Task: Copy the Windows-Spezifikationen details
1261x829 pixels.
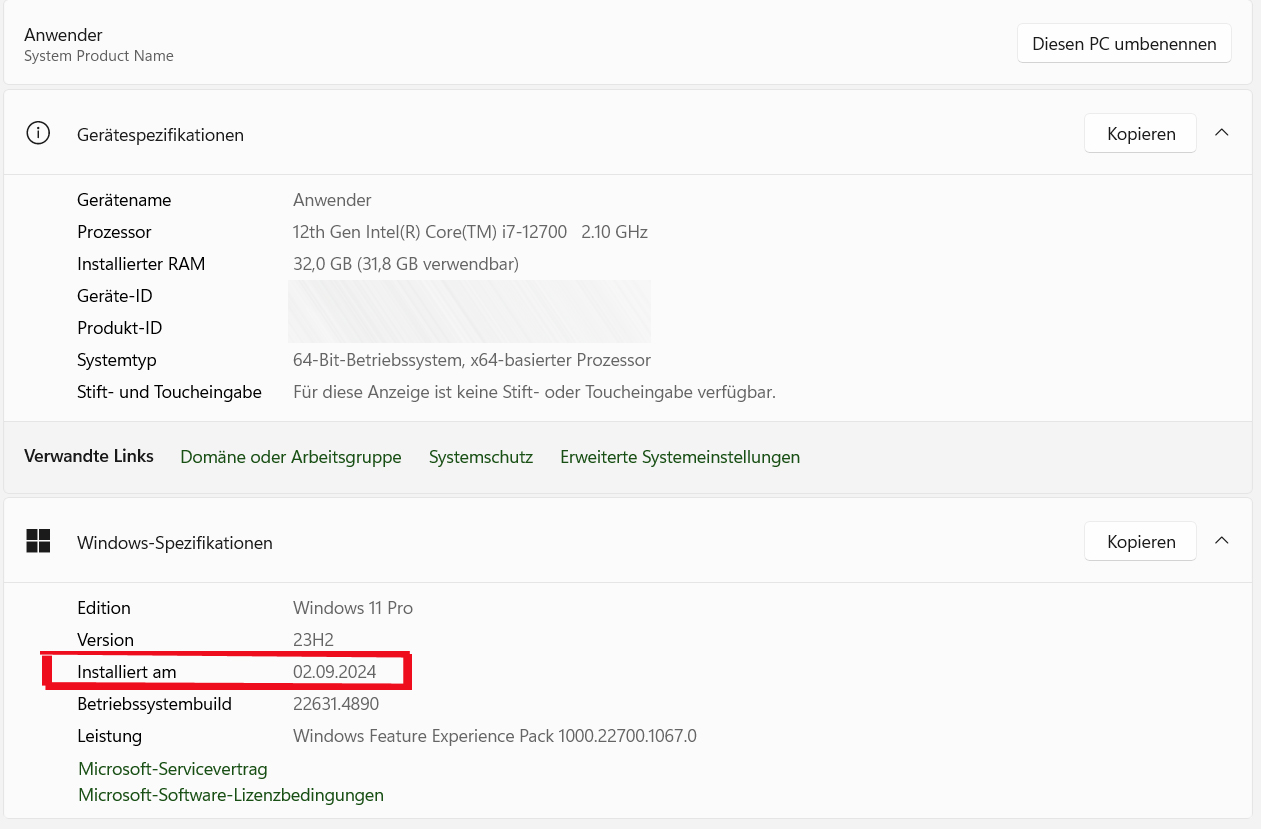Action: pyautogui.click(x=1140, y=542)
